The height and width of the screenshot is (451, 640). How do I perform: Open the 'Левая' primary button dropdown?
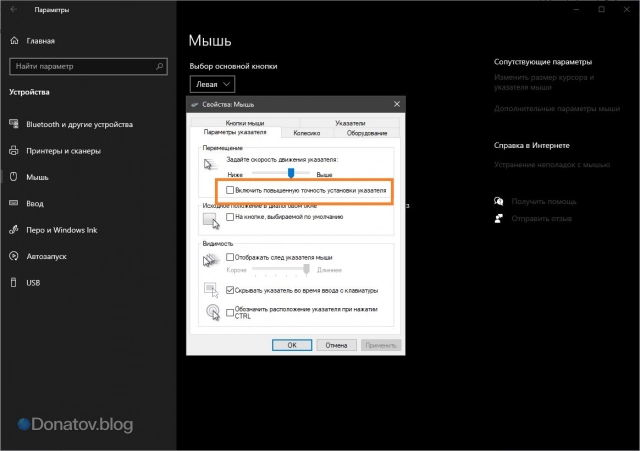coord(212,84)
